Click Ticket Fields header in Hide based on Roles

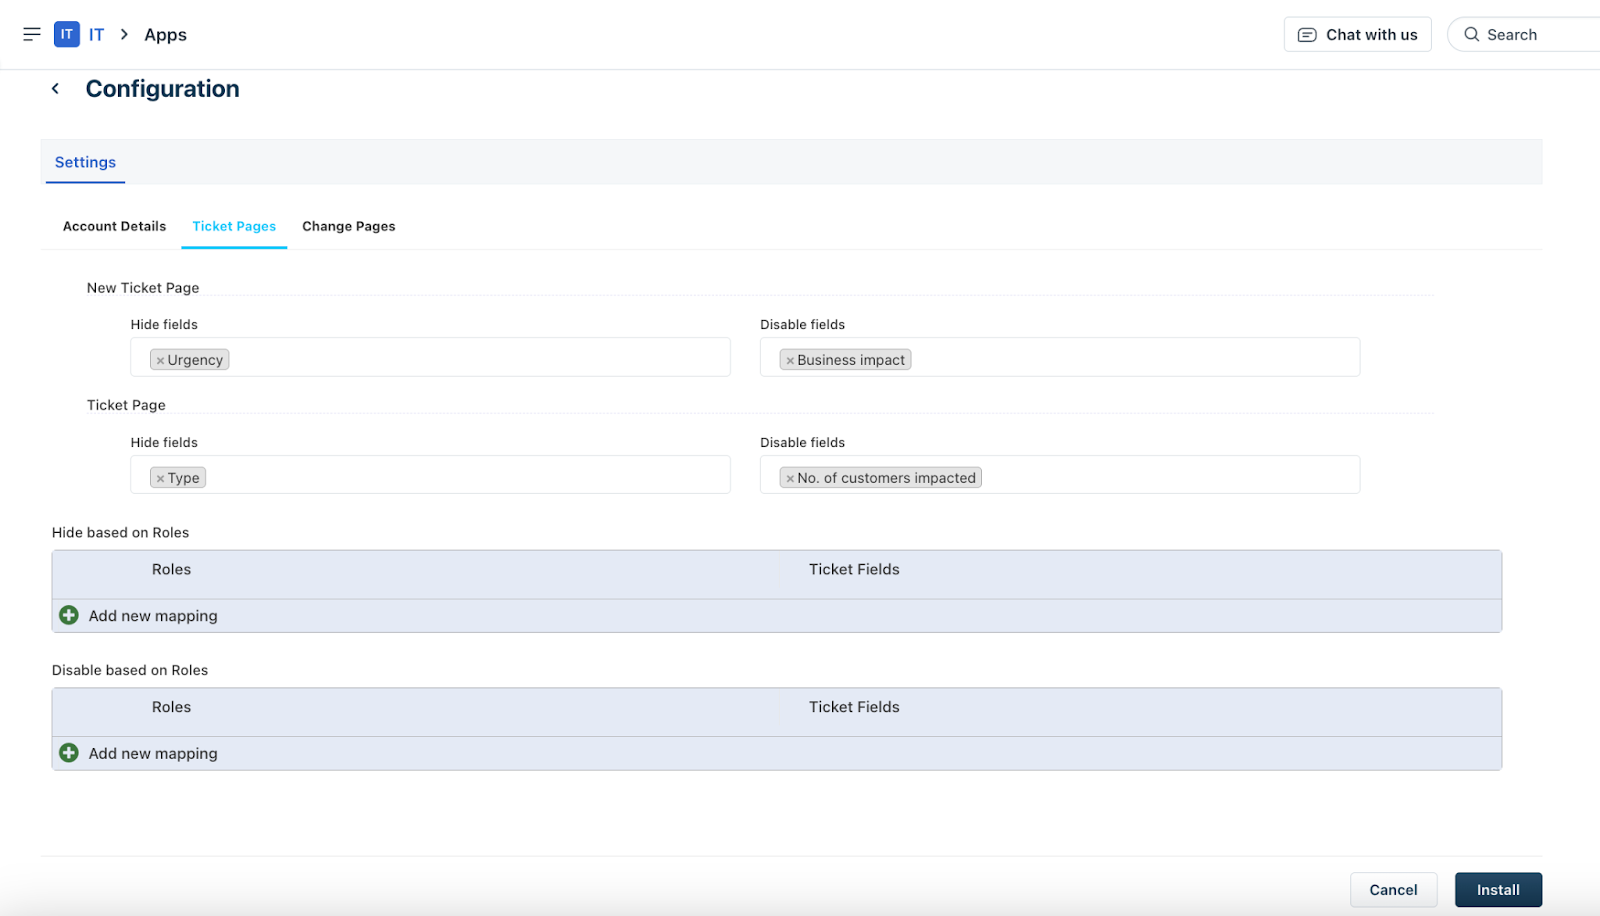(x=854, y=569)
